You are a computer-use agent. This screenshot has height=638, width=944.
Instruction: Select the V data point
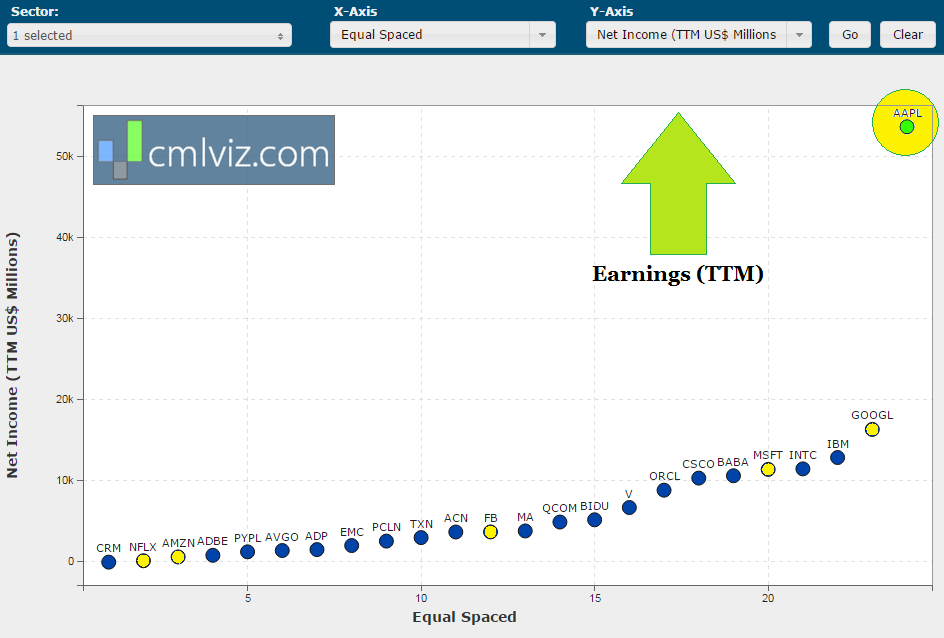tap(629, 508)
